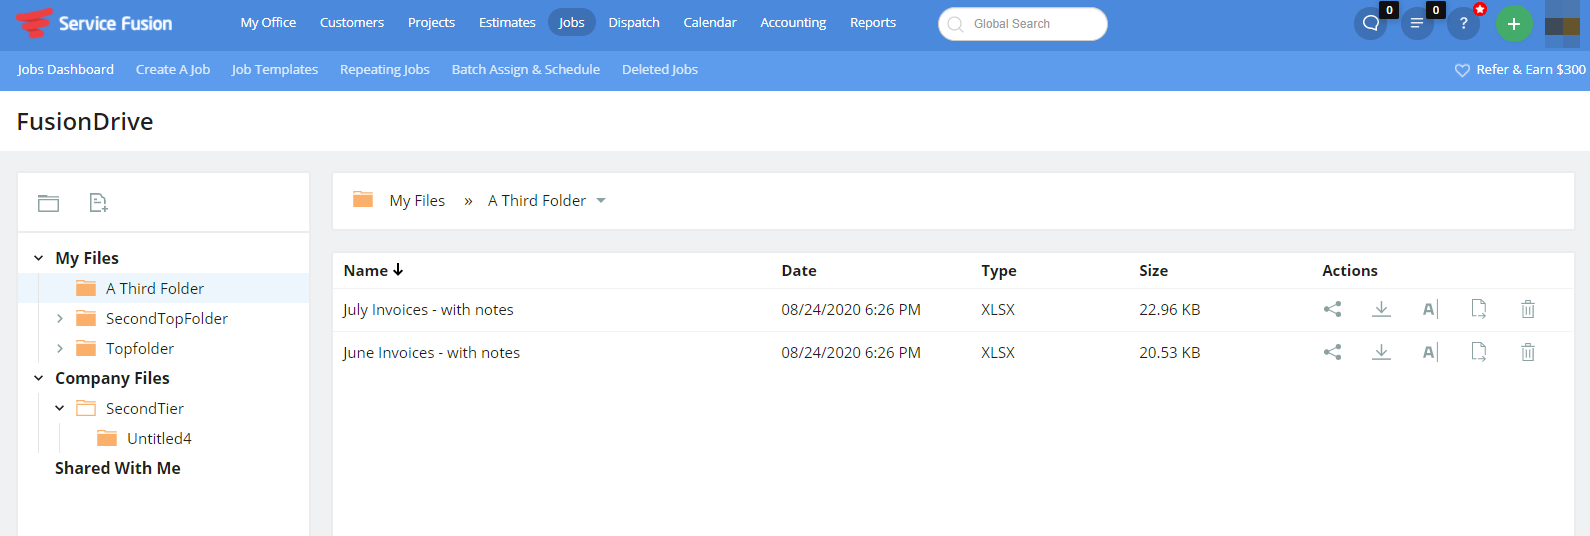Screen dimensions: 1590x536
Task: Open the Create A Job link
Action: tap(173, 69)
